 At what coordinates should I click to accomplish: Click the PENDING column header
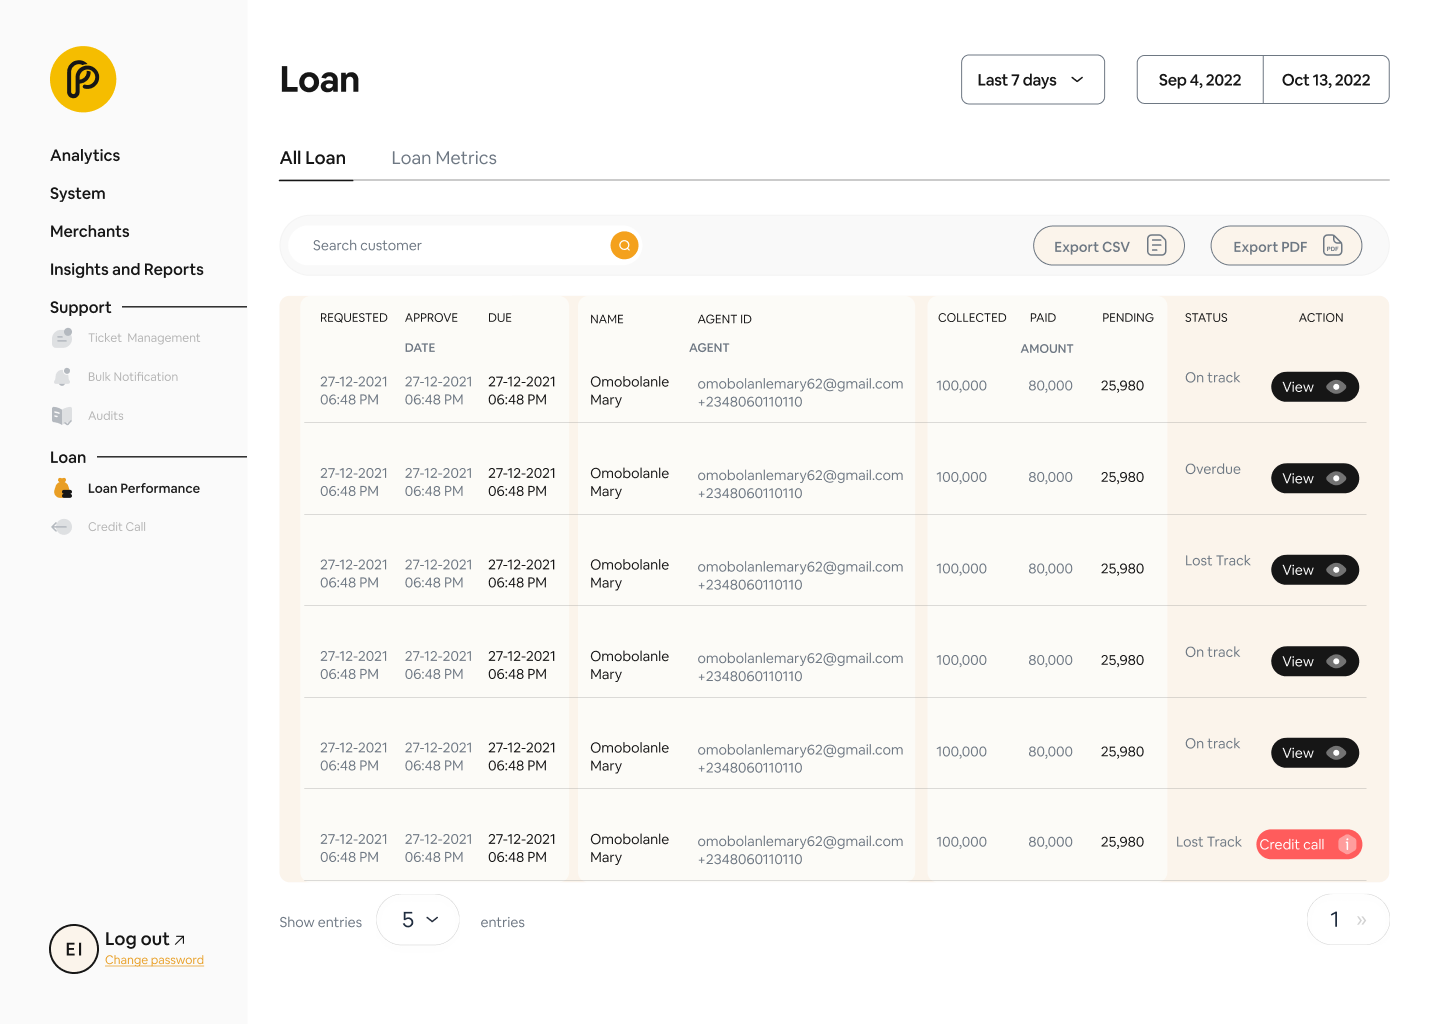pos(1128,318)
